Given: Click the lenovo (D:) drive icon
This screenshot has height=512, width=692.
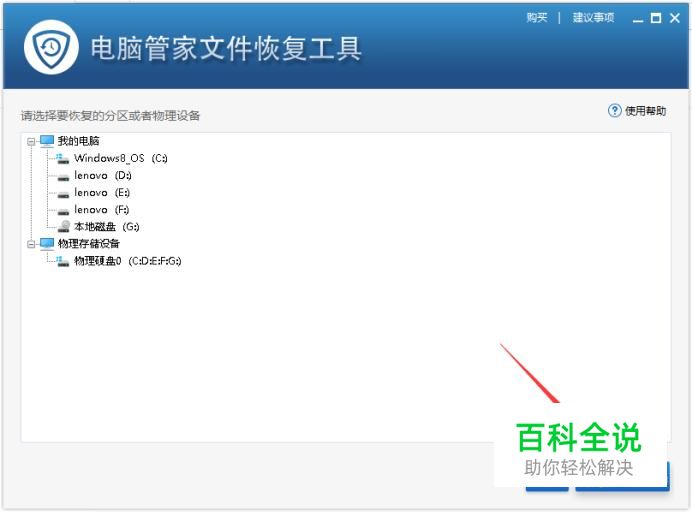Looking at the screenshot, I should point(63,177).
